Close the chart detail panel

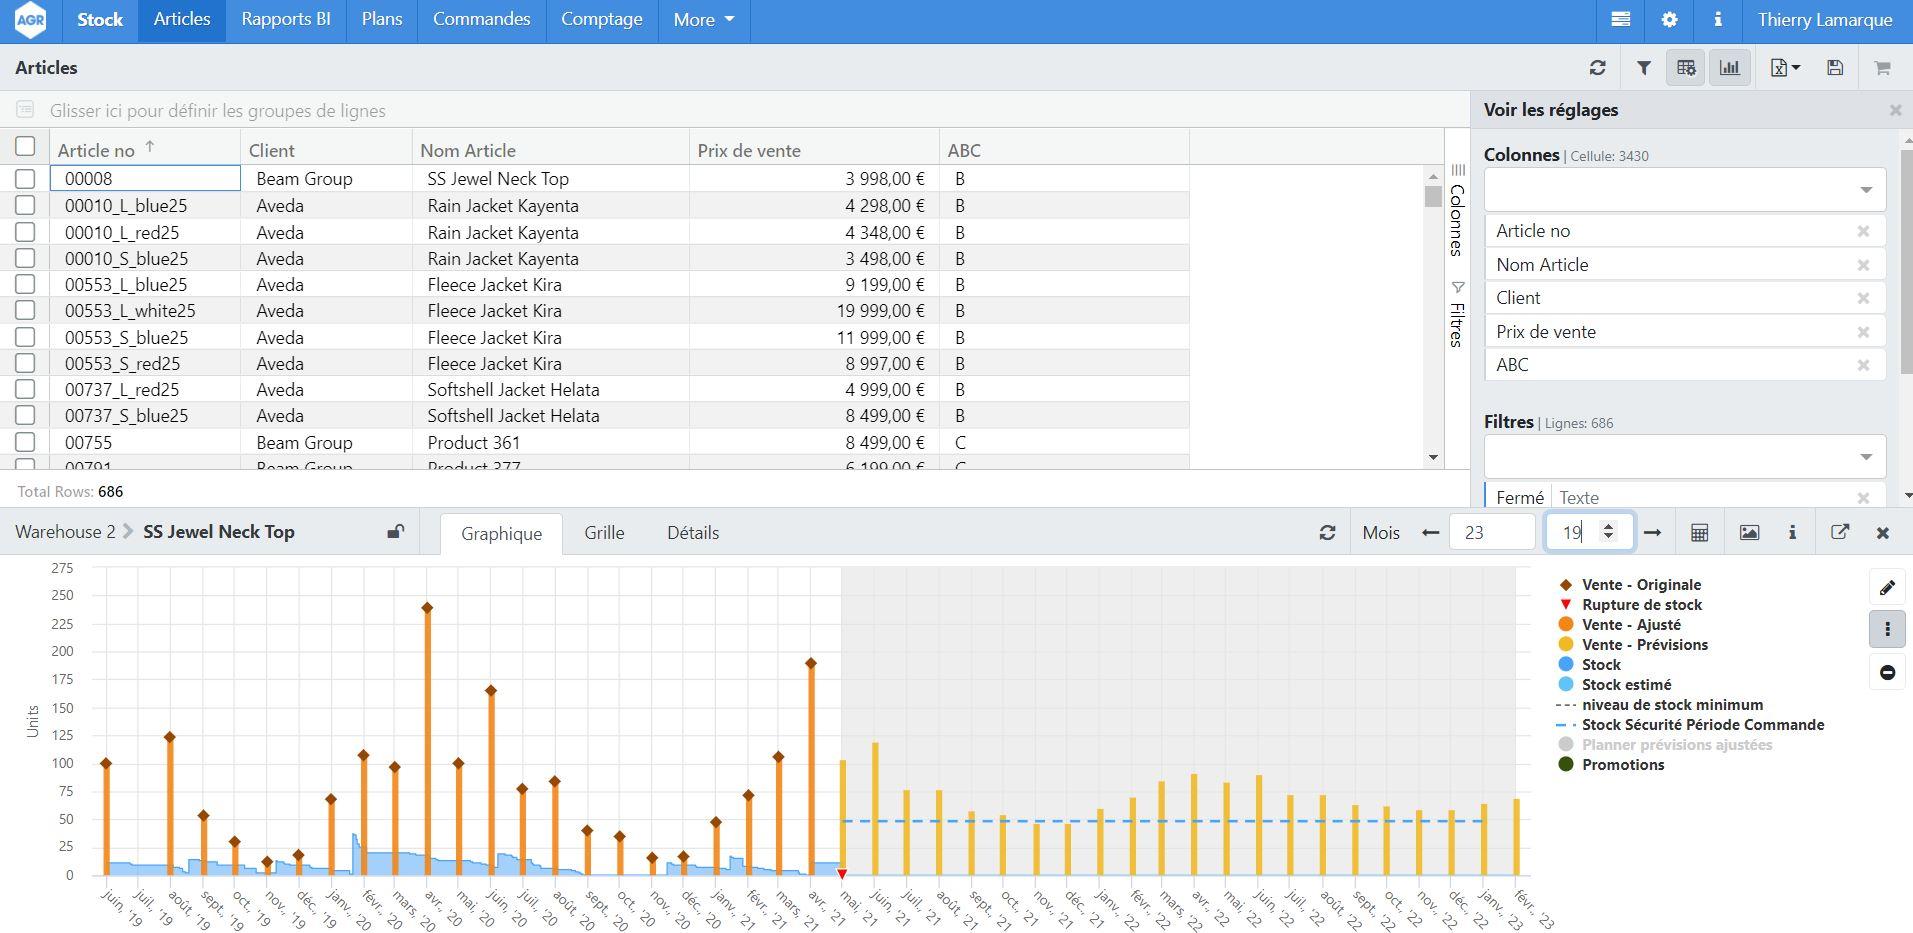point(1883,533)
